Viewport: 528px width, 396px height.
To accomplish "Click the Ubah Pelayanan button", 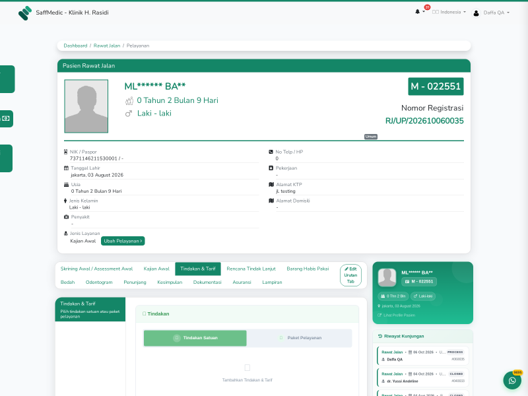I will [x=123, y=241].
